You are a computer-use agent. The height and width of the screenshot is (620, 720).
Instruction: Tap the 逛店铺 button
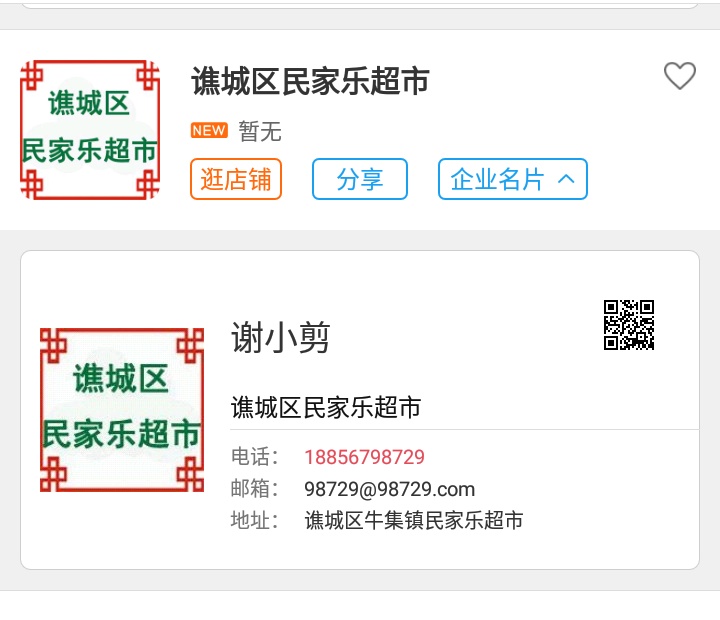[x=236, y=179]
